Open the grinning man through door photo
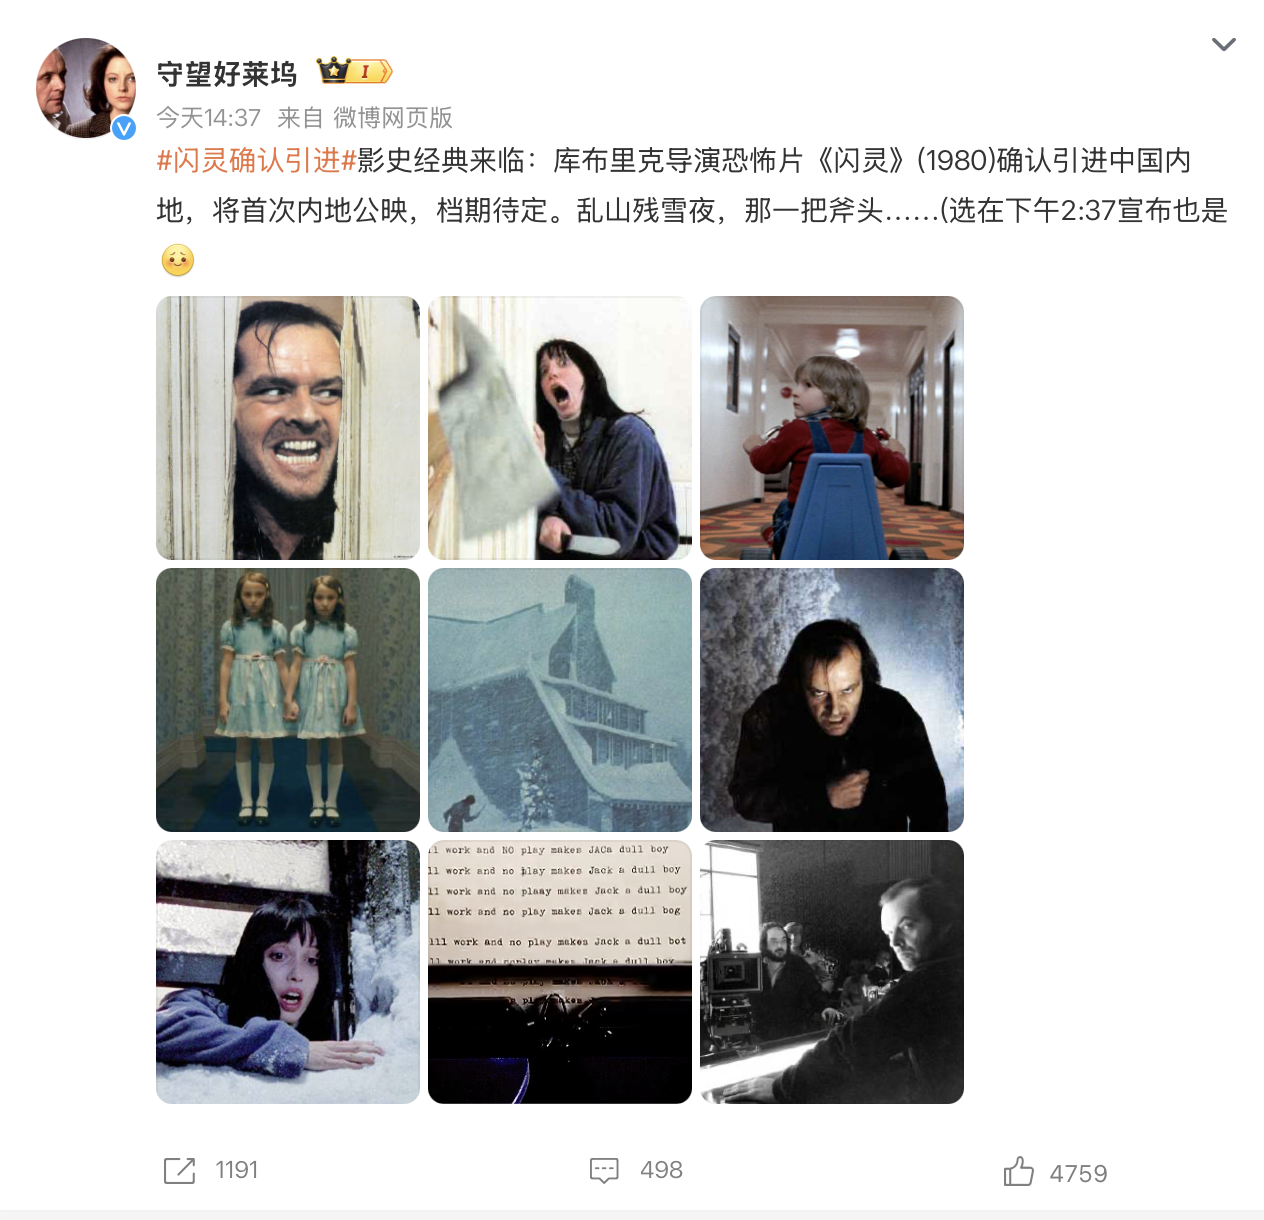Viewport: 1264px width, 1220px height. click(x=288, y=428)
